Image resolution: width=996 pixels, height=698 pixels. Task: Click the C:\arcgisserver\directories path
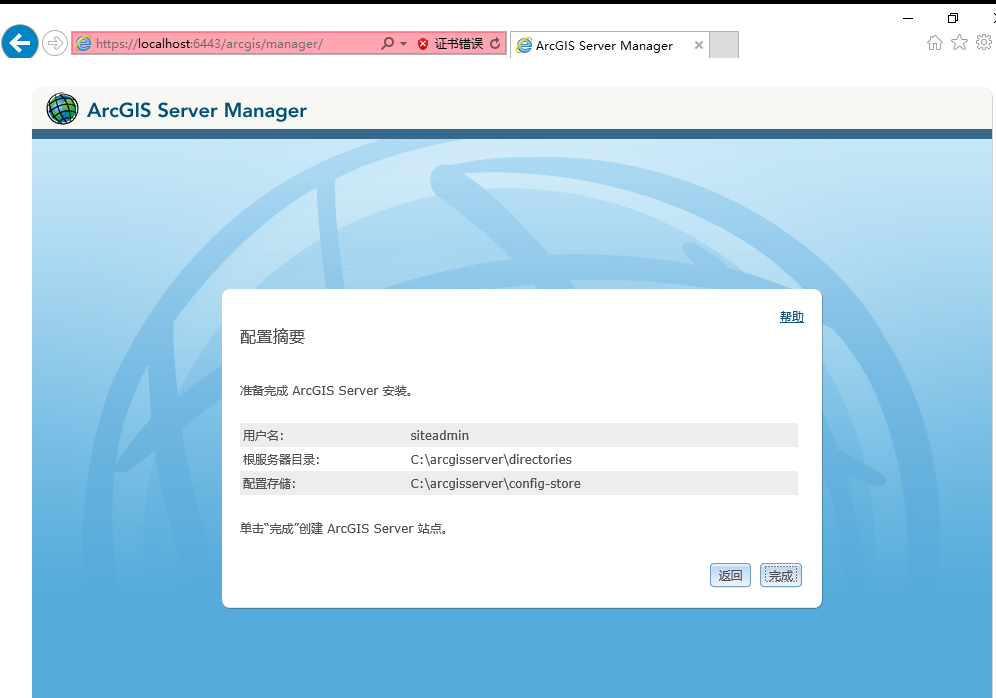[491, 460]
